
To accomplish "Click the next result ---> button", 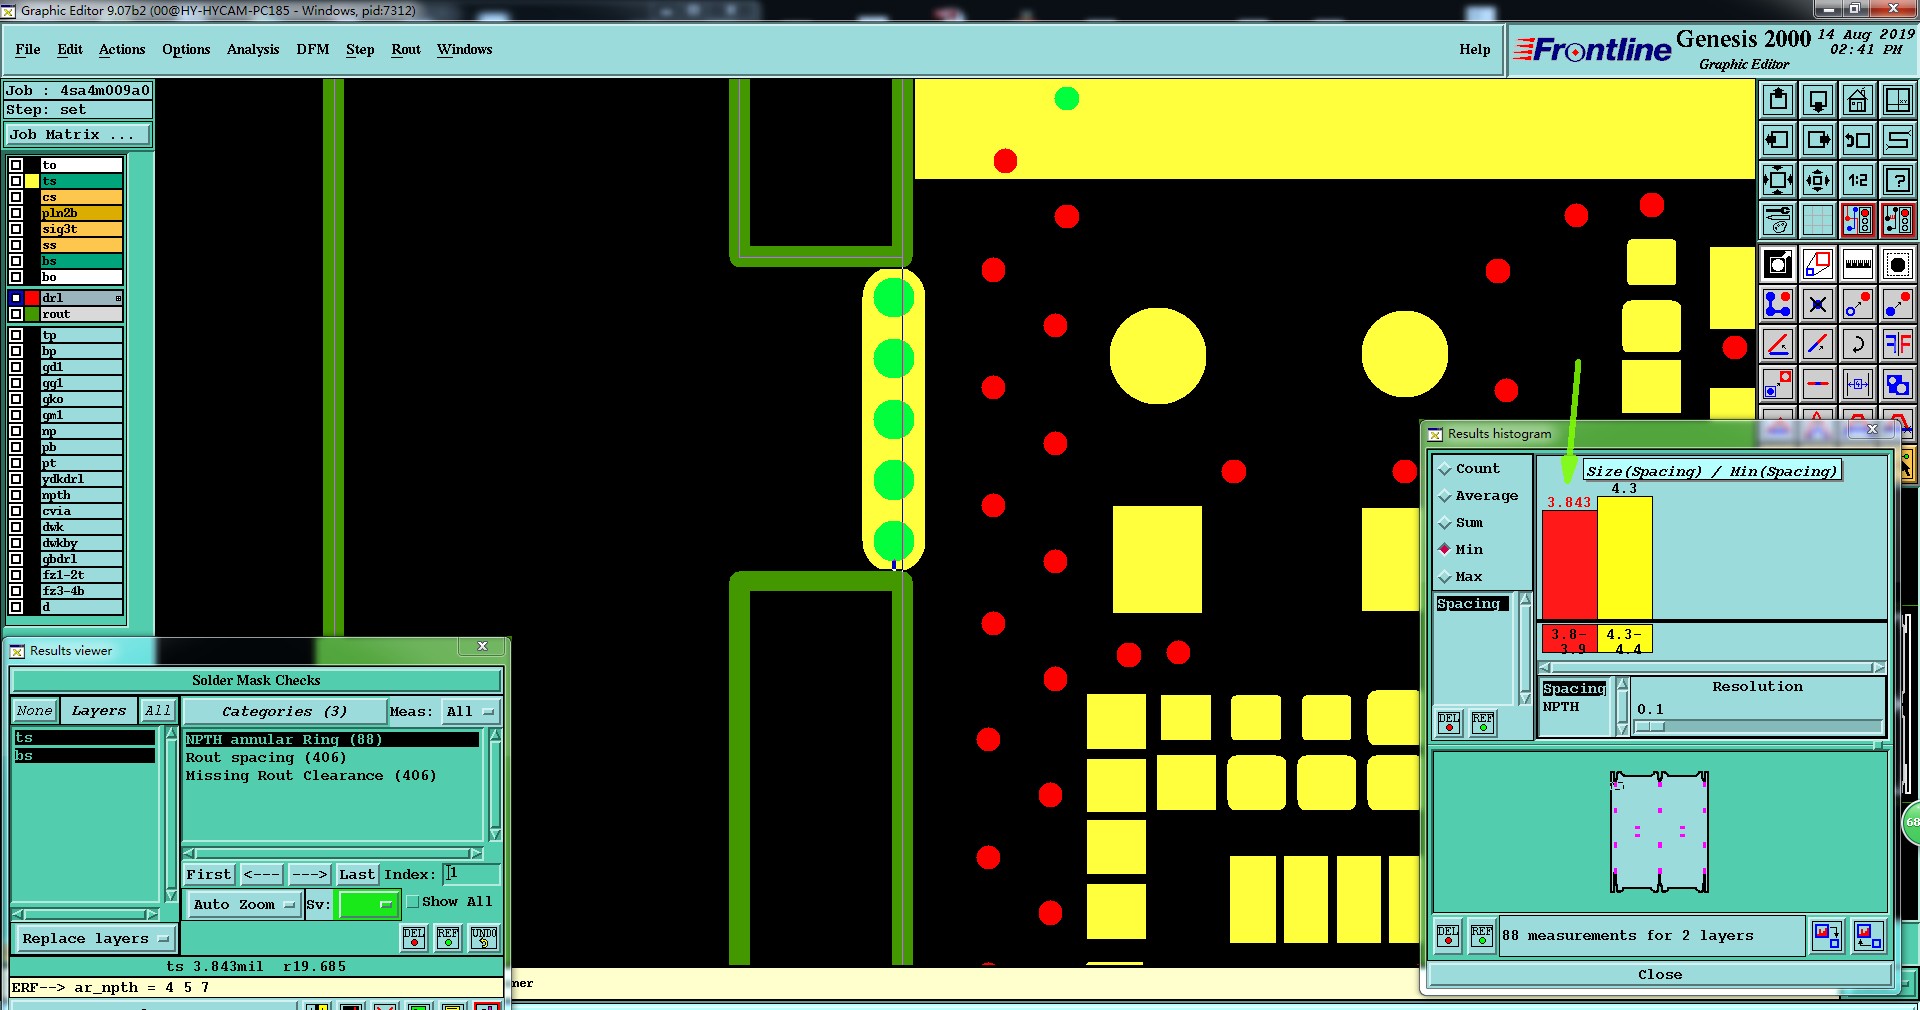I will pos(309,874).
